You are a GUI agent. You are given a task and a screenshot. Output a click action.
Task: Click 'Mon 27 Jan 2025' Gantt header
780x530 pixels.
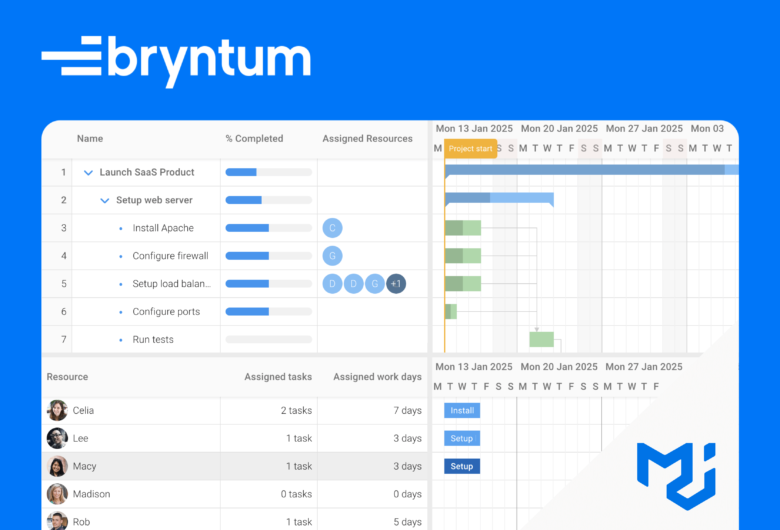pos(644,128)
